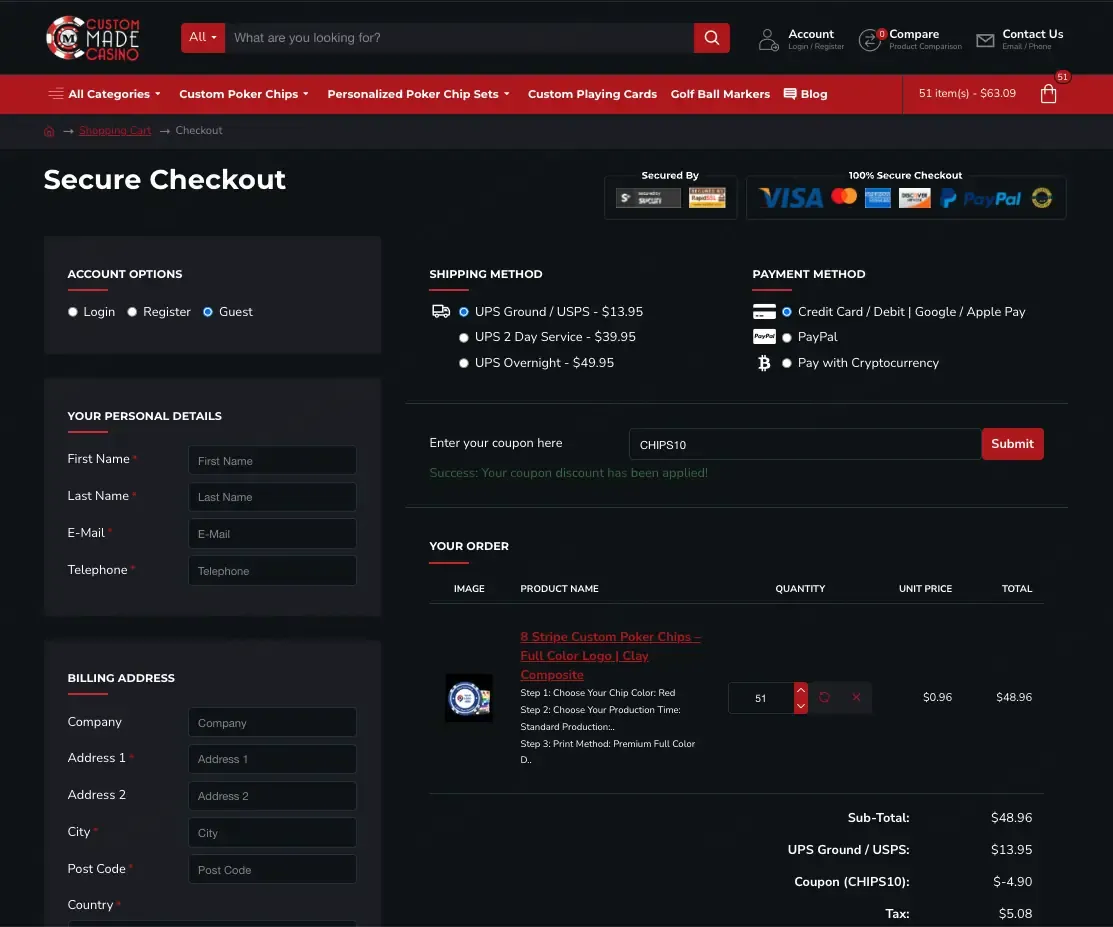Open the Shopping Cart breadcrumb link
The width and height of the screenshot is (1113, 927).
(x=115, y=131)
